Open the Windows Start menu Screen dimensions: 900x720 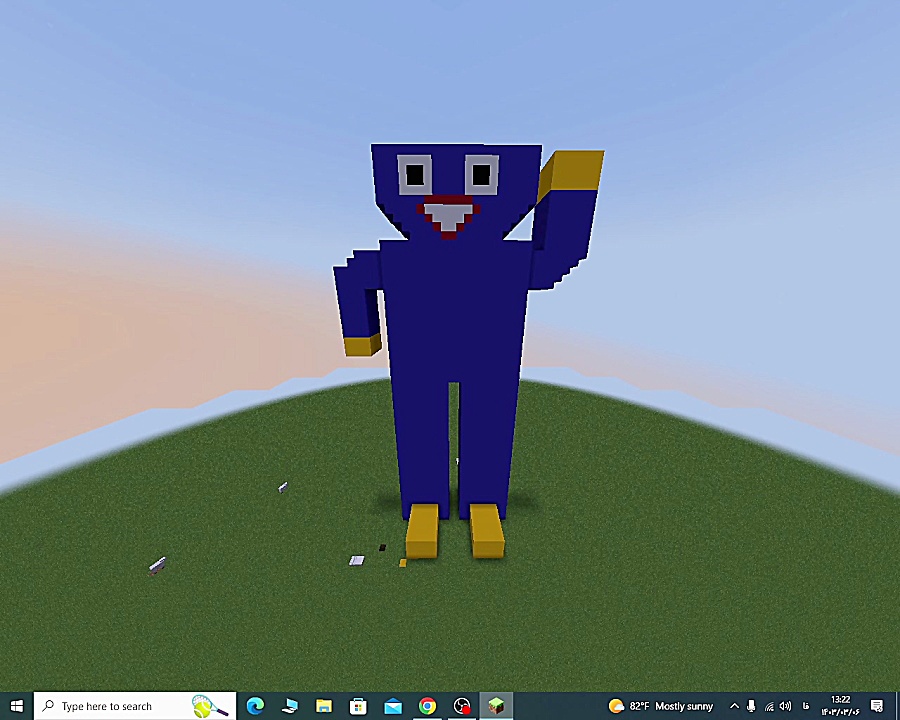[17, 706]
